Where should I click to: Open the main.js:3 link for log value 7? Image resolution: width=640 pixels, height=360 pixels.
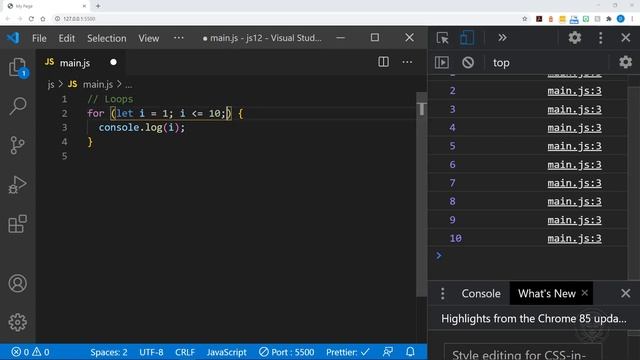[574, 183]
